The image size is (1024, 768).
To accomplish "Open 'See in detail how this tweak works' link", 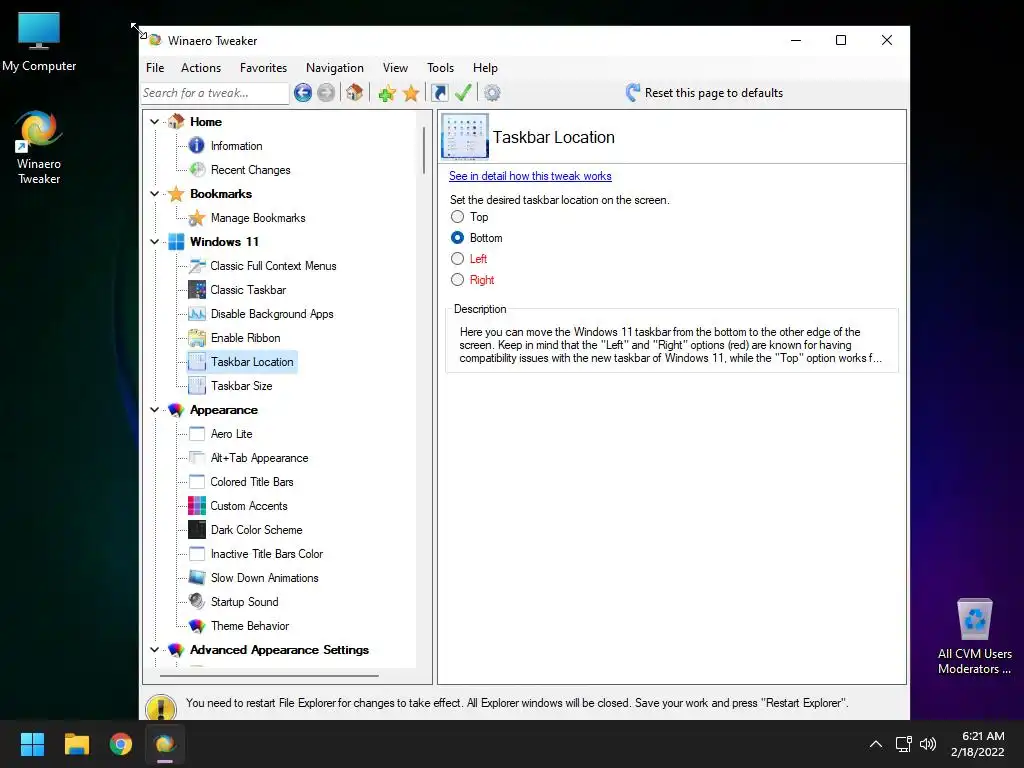I will click(530, 176).
